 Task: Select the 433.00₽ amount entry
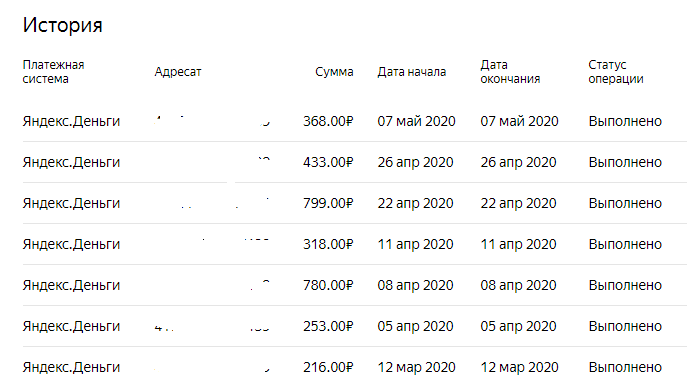(328, 162)
